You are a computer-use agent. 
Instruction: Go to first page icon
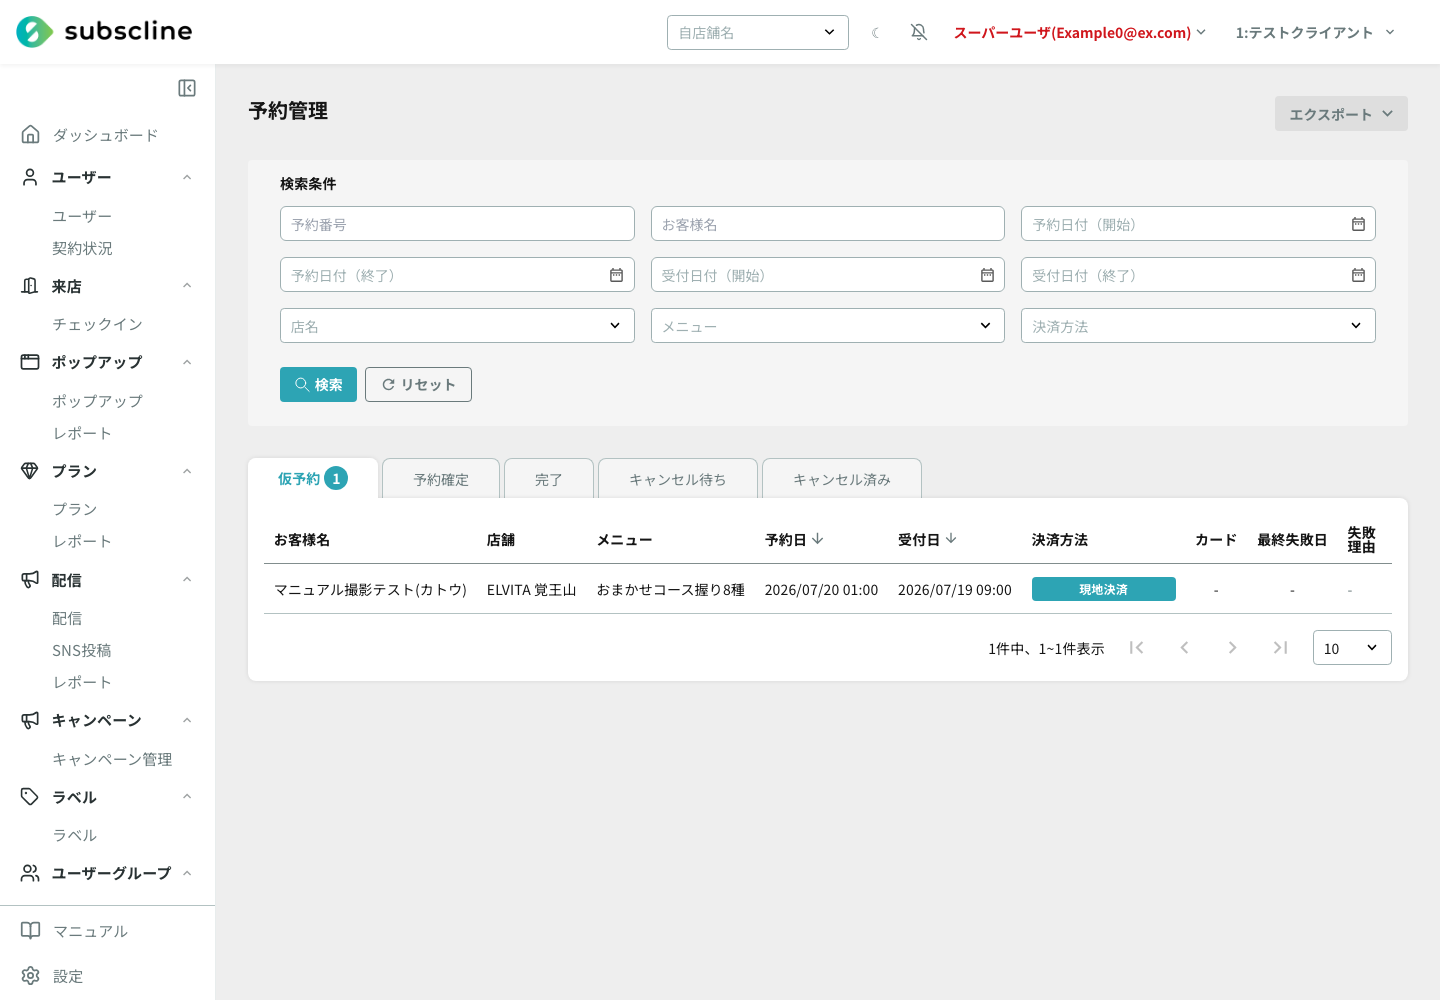pos(1136,648)
